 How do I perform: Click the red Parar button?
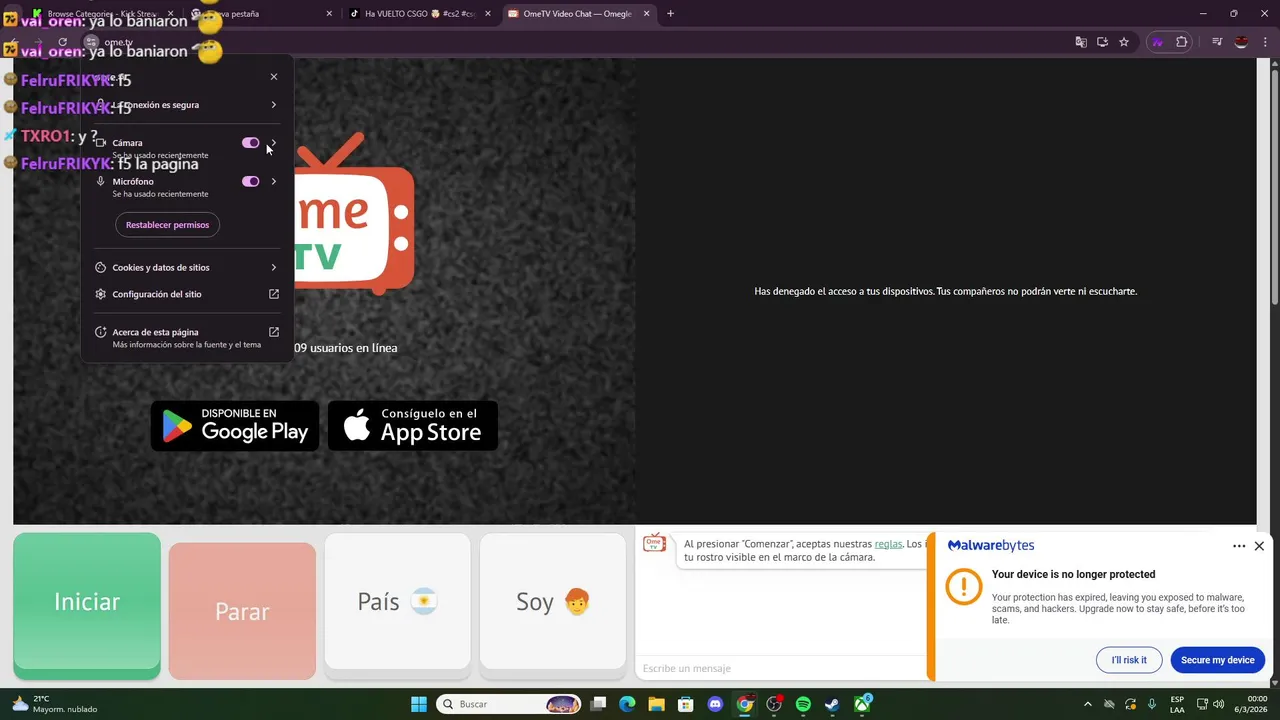[x=242, y=611]
